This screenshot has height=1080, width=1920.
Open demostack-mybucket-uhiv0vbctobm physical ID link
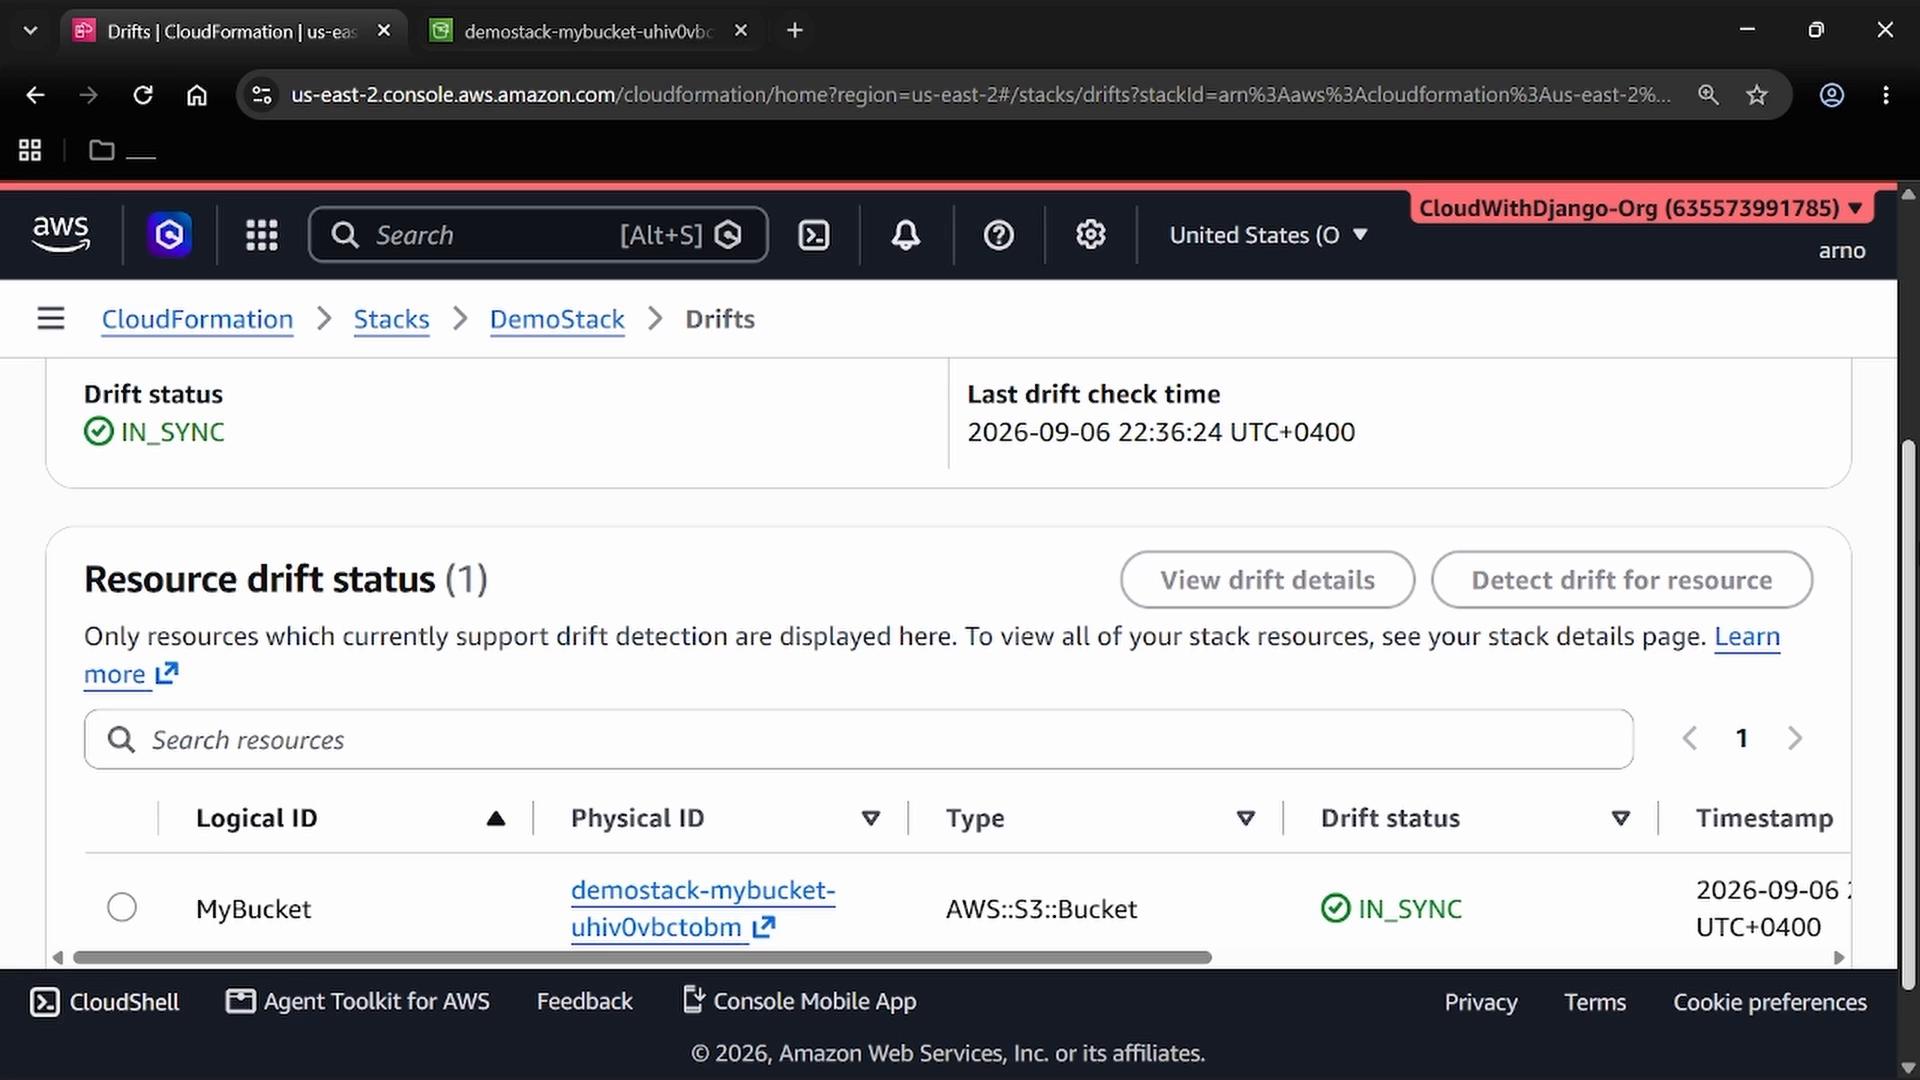click(x=703, y=908)
